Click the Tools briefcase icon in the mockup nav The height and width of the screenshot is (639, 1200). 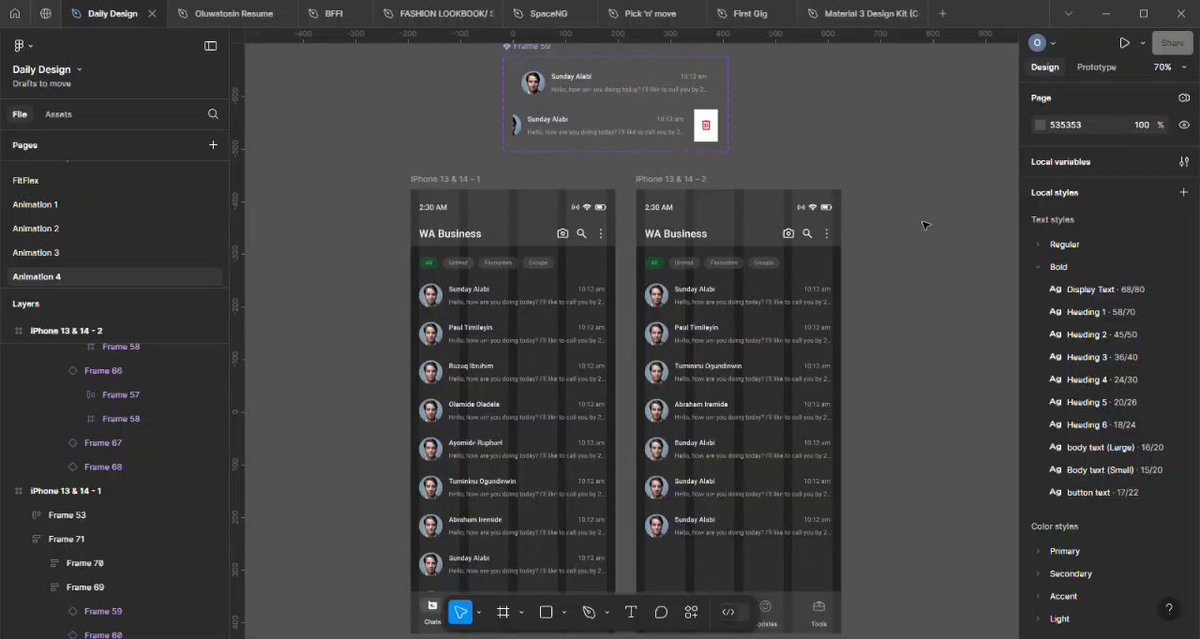pyautogui.click(x=819, y=606)
